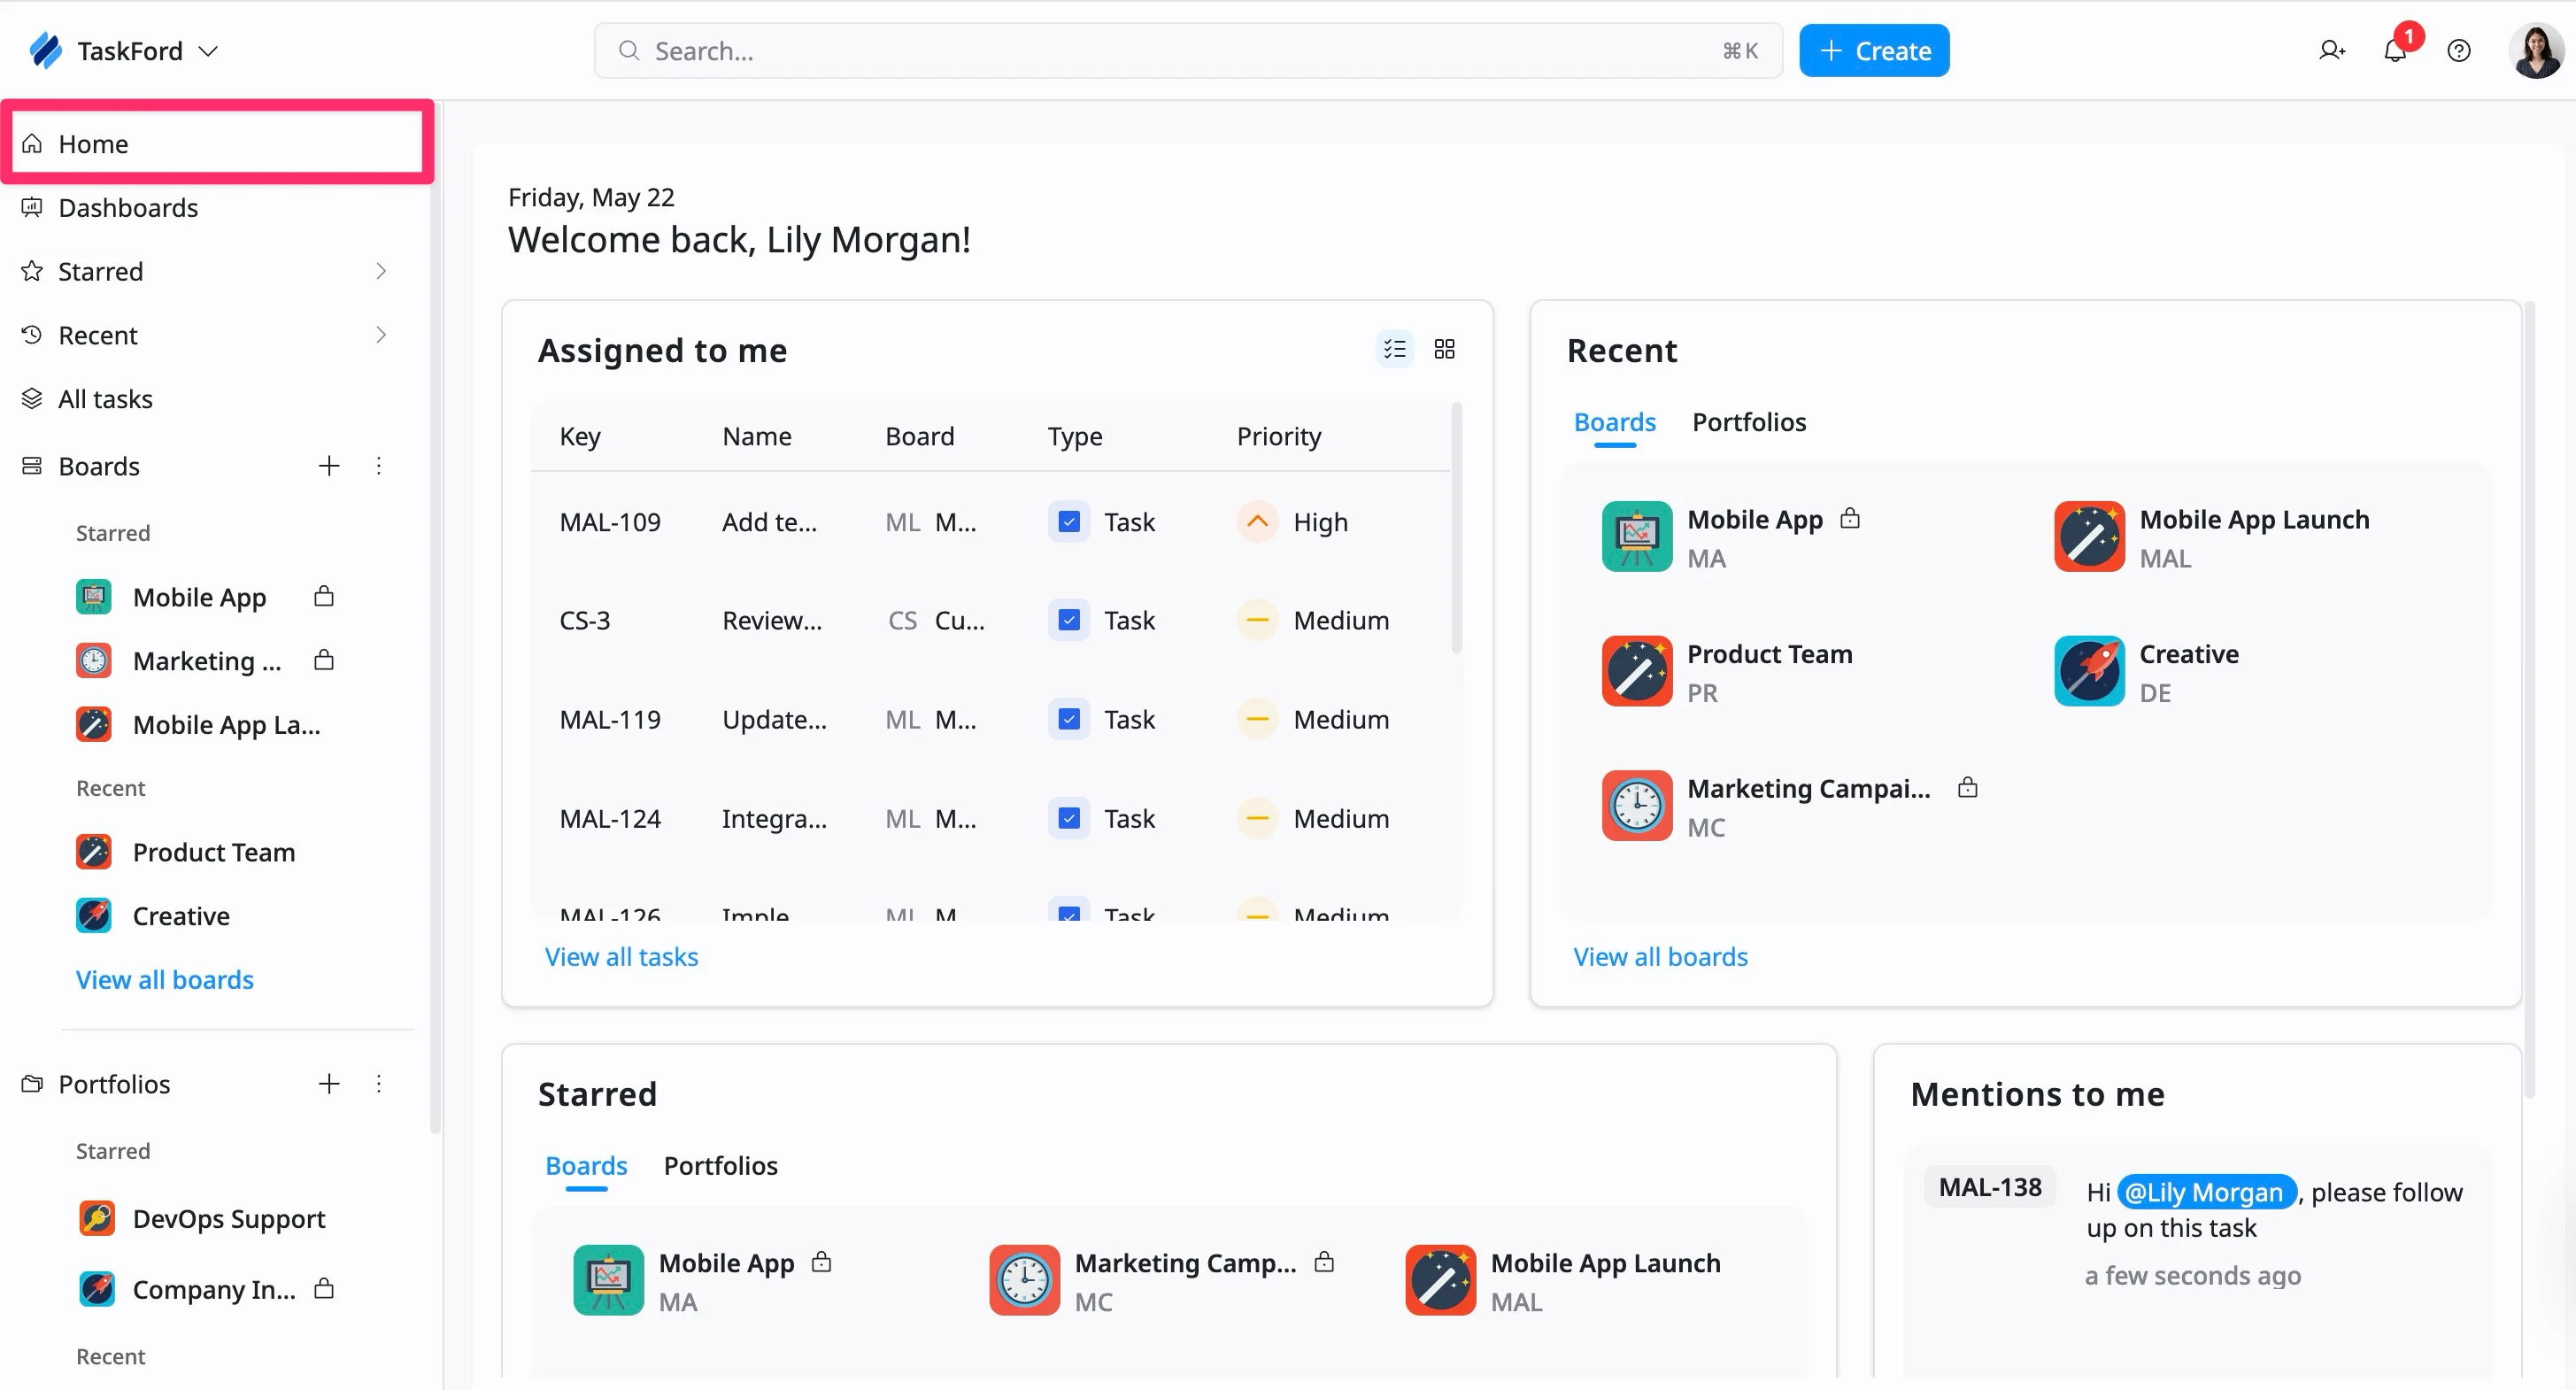Click the Assigned to me table scrollbar
The width and height of the screenshot is (2576, 1390).
pyautogui.click(x=1456, y=528)
